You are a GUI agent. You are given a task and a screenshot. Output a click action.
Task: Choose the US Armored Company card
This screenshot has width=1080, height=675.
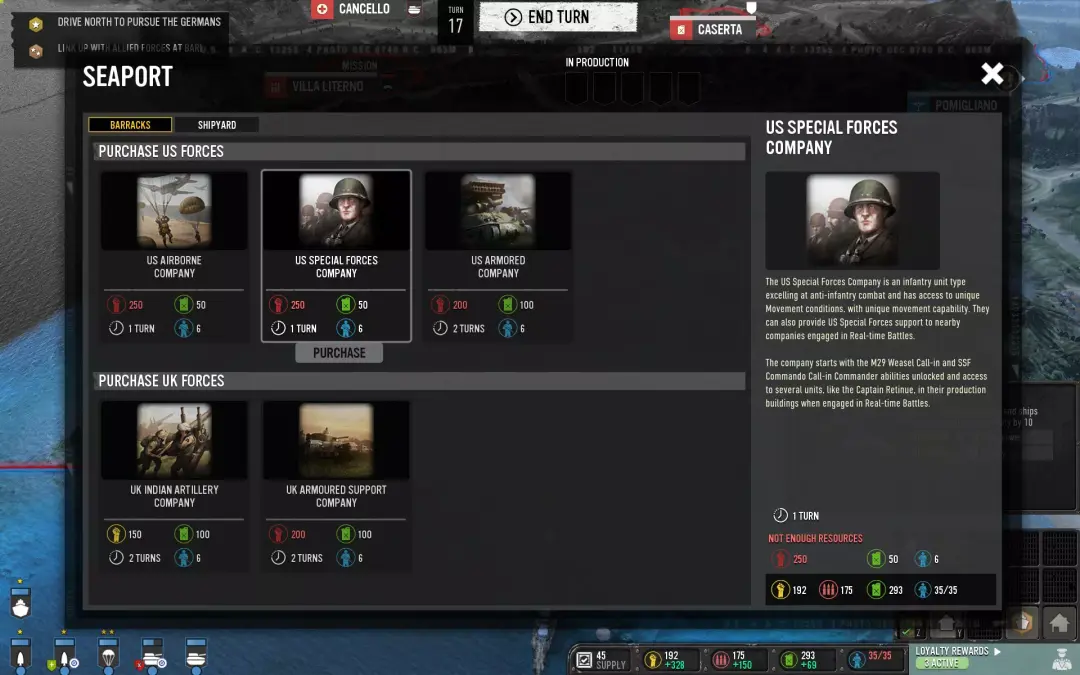pos(498,256)
